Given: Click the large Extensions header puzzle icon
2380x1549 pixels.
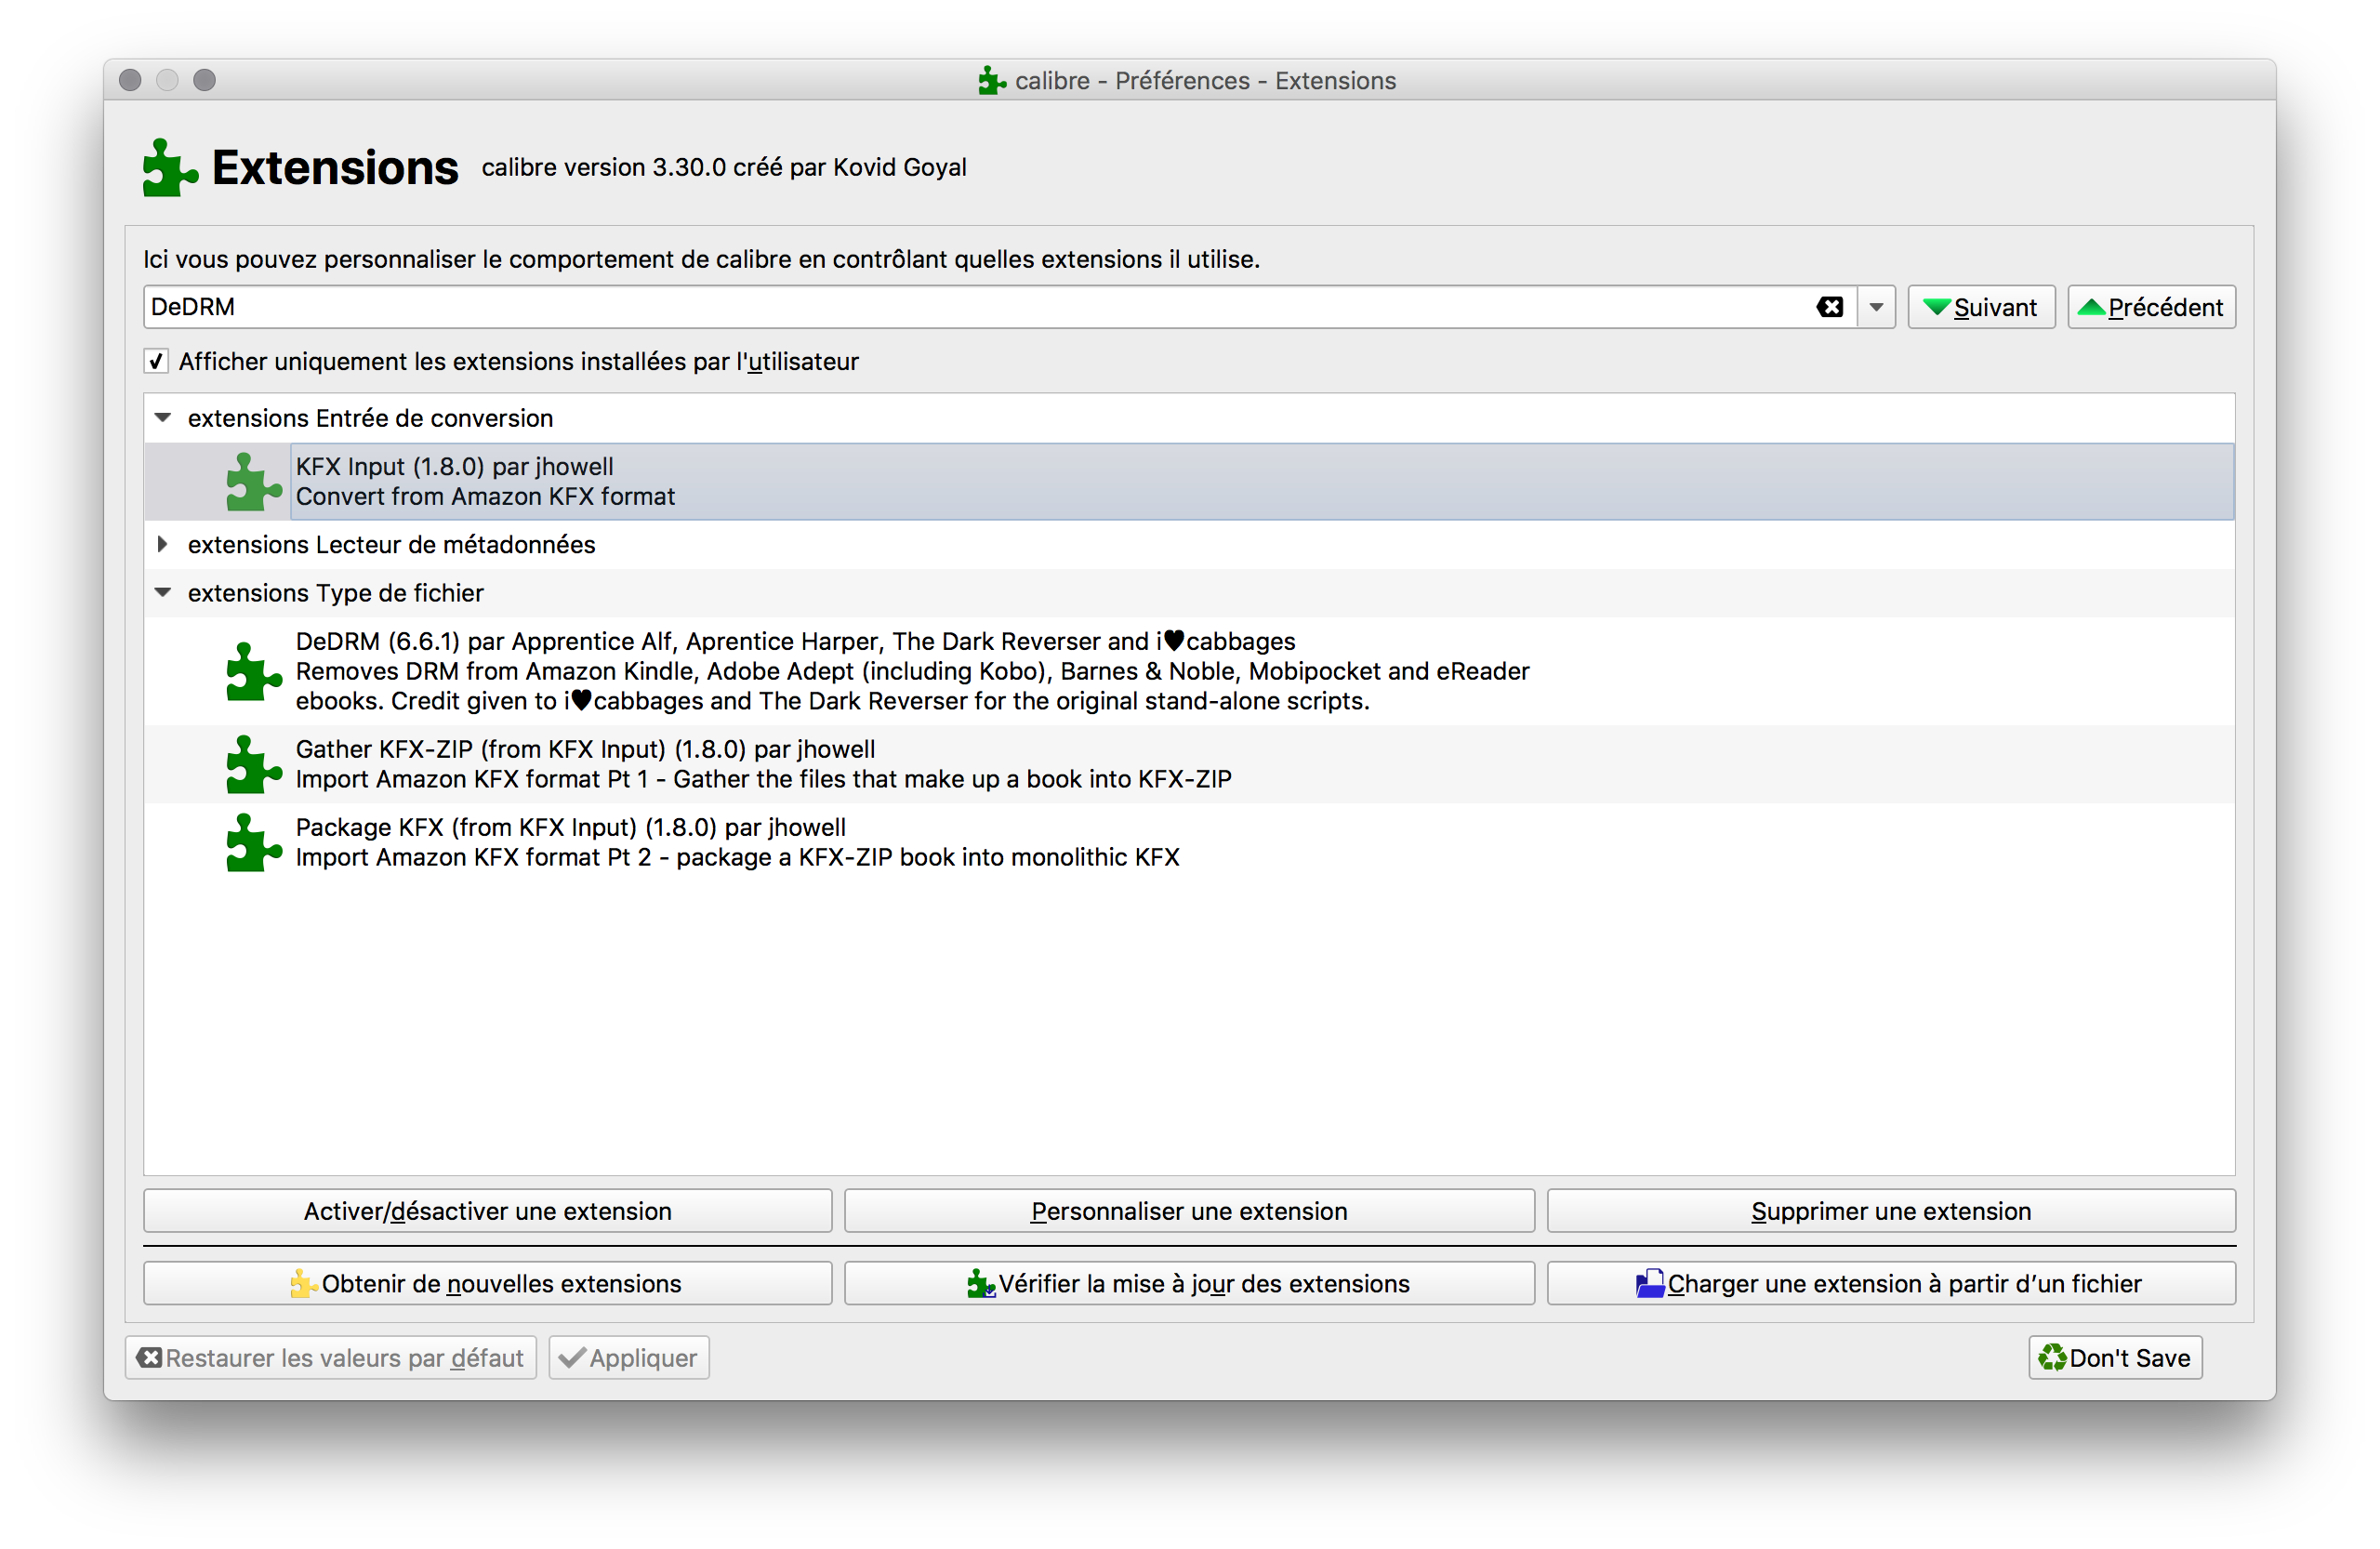Looking at the screenshot, I should tap(169, 167).
